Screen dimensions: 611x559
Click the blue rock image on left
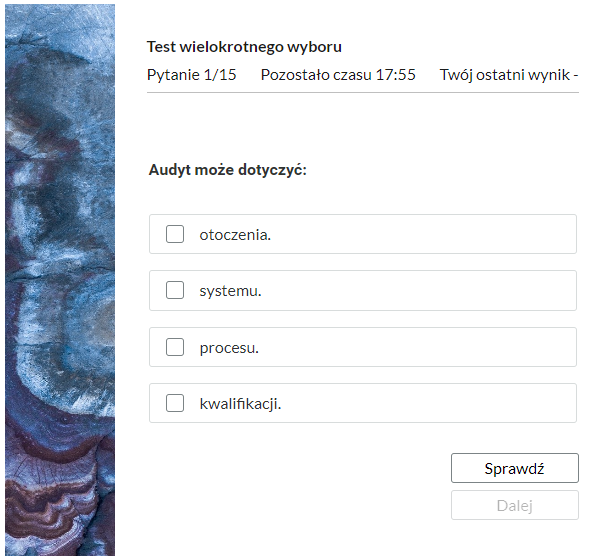[x=60, y=280]
